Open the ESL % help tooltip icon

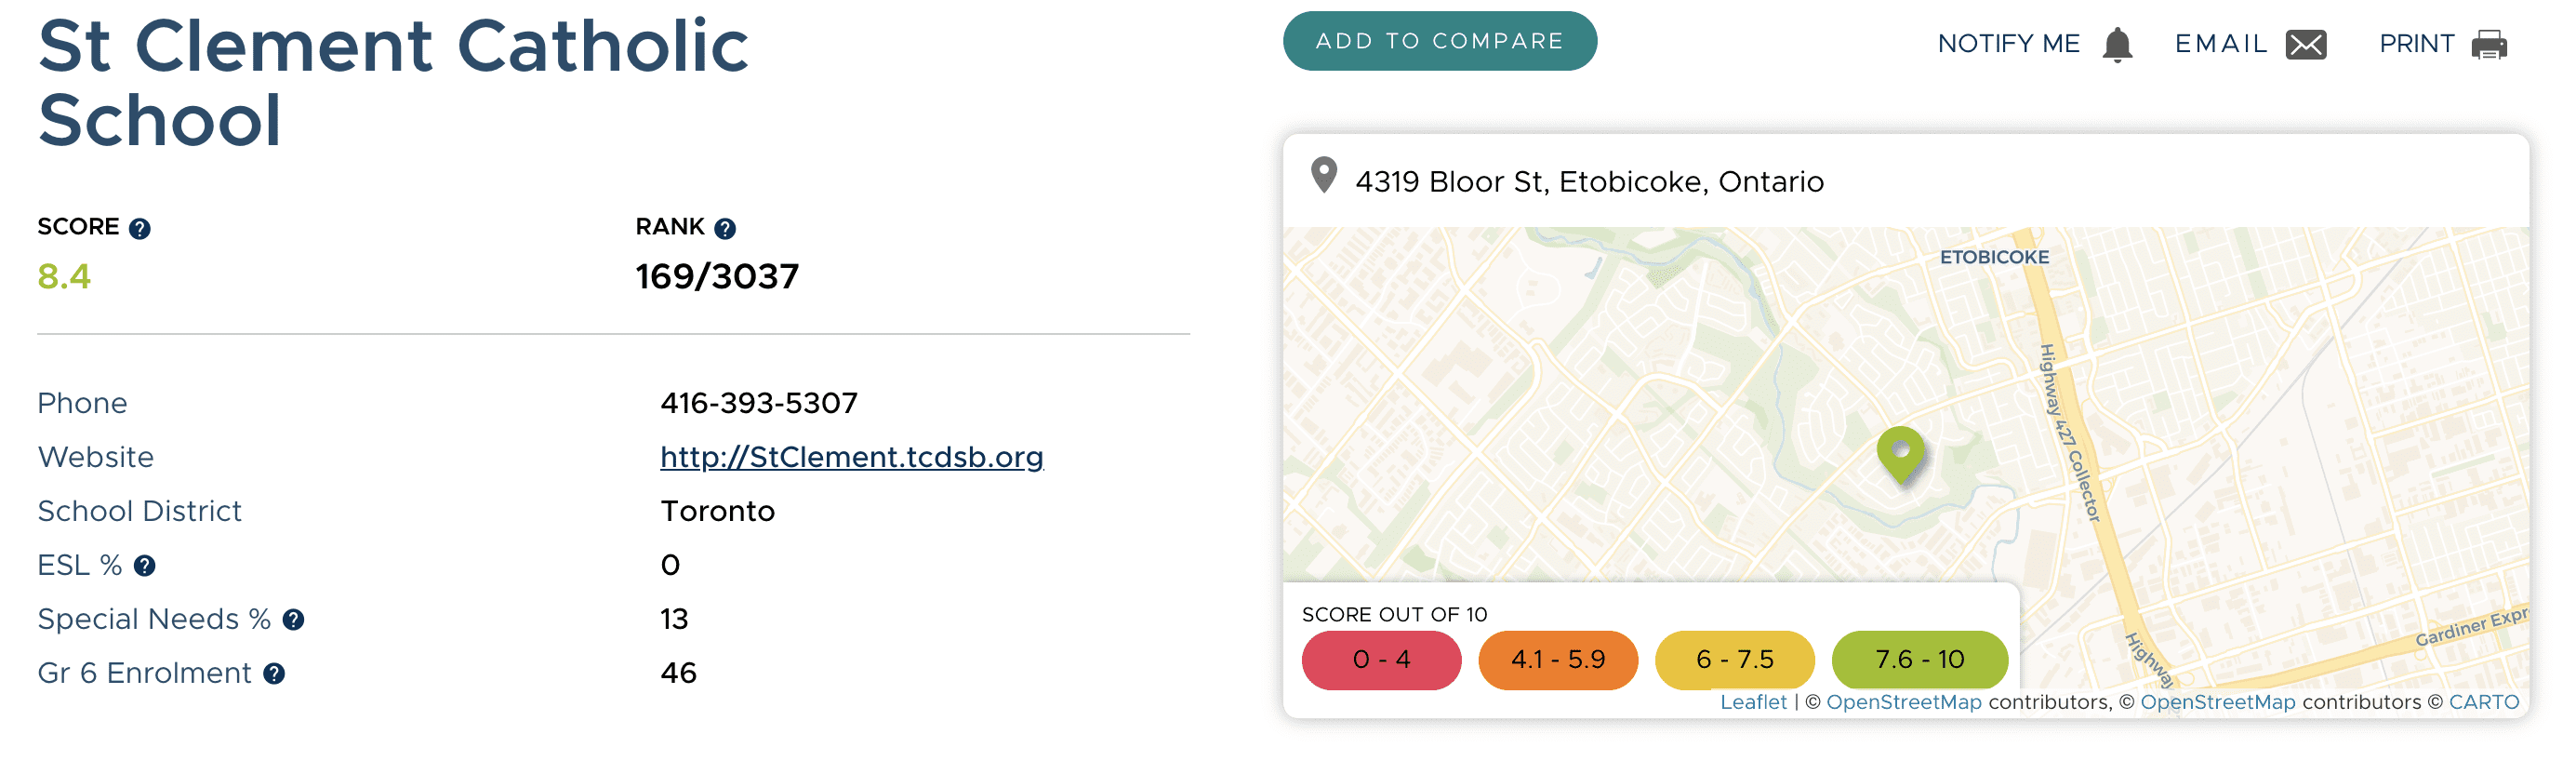point(145,567)
